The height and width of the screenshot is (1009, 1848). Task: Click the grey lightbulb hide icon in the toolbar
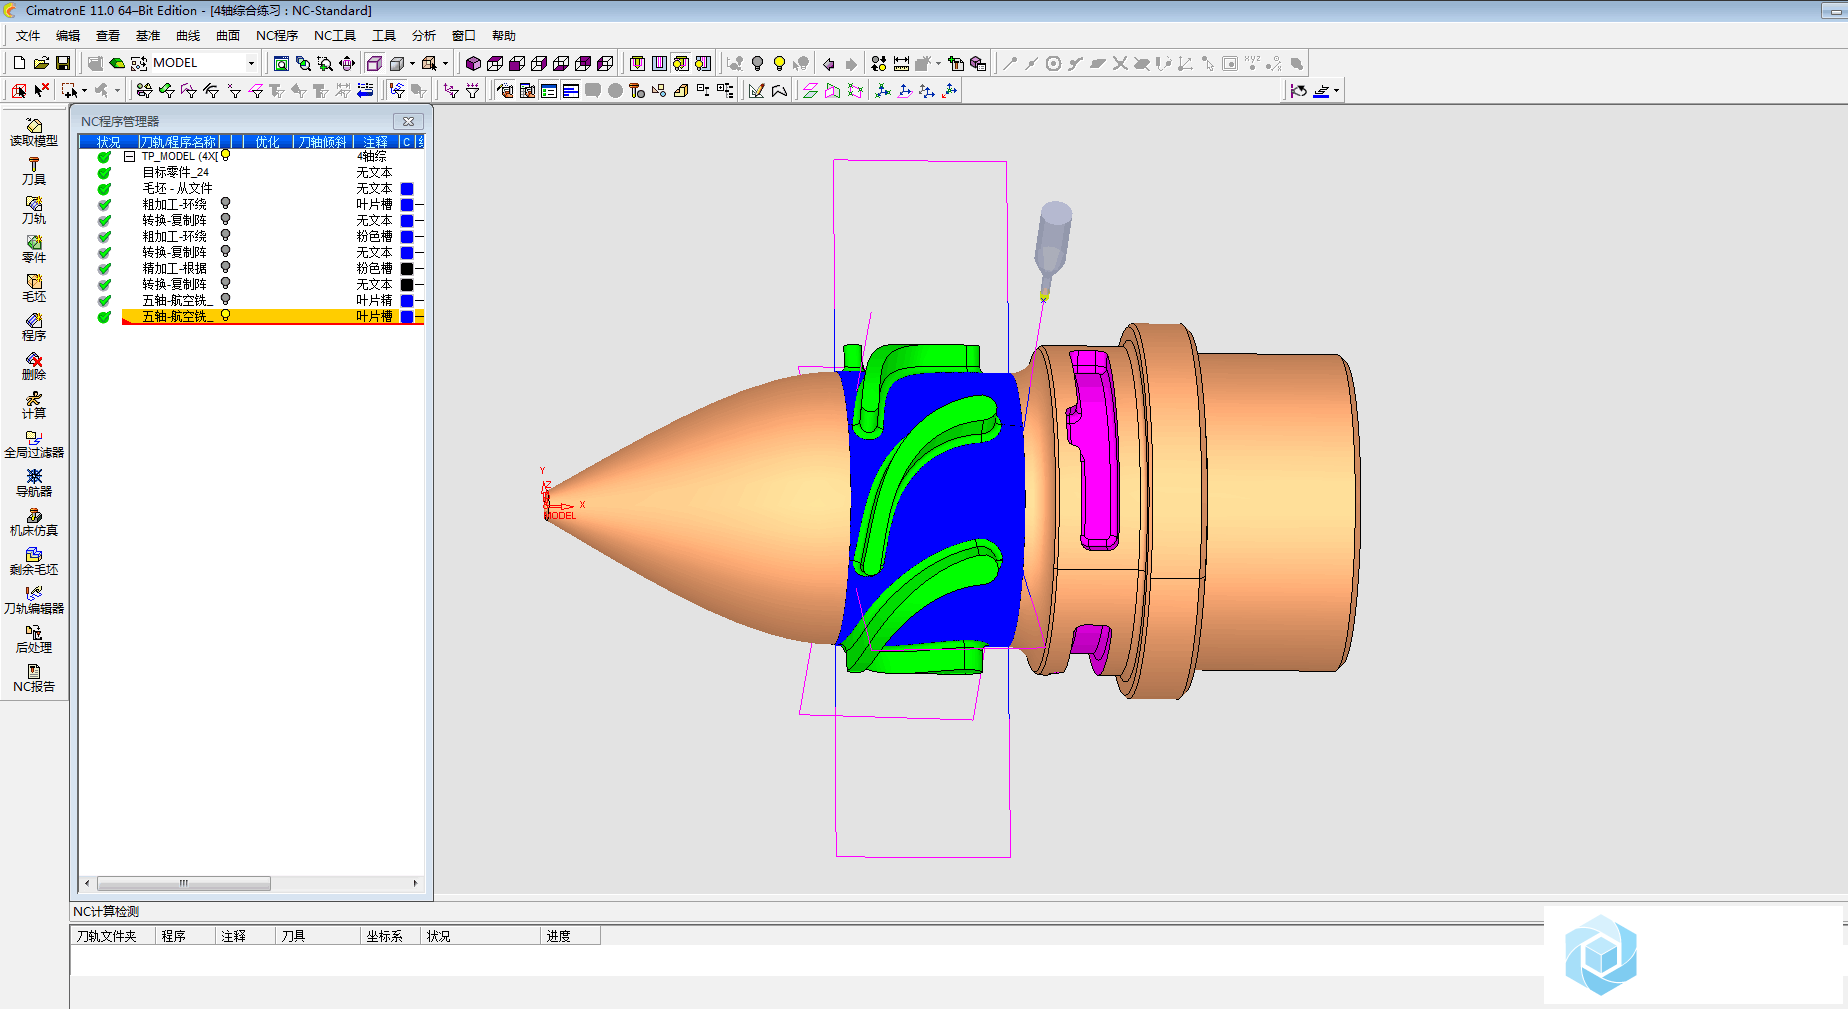(757, 63)
